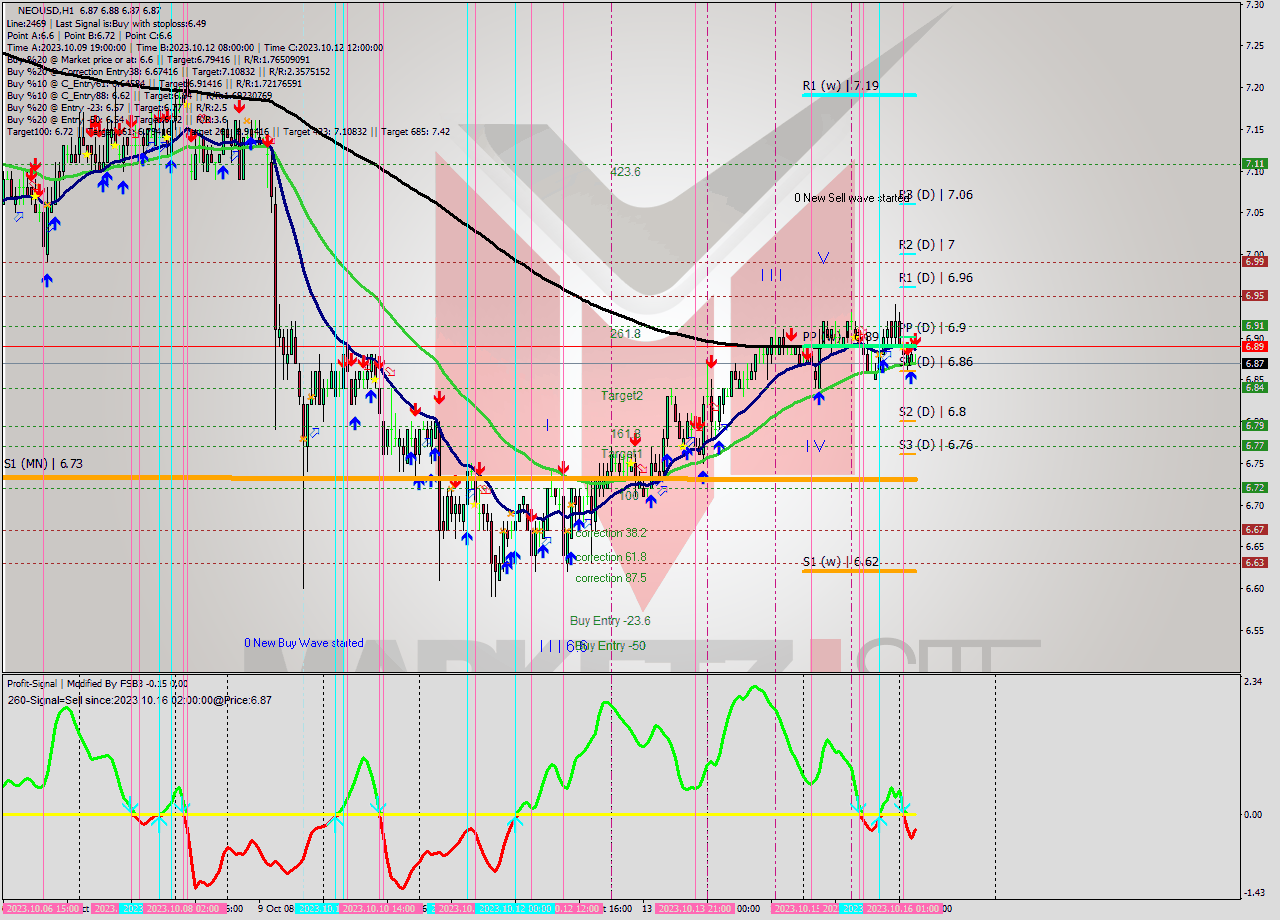This screenshot has width=1280, height=920.
Task: Select the '2023.10.10 14:00' time label
Action: click(381, 909)
